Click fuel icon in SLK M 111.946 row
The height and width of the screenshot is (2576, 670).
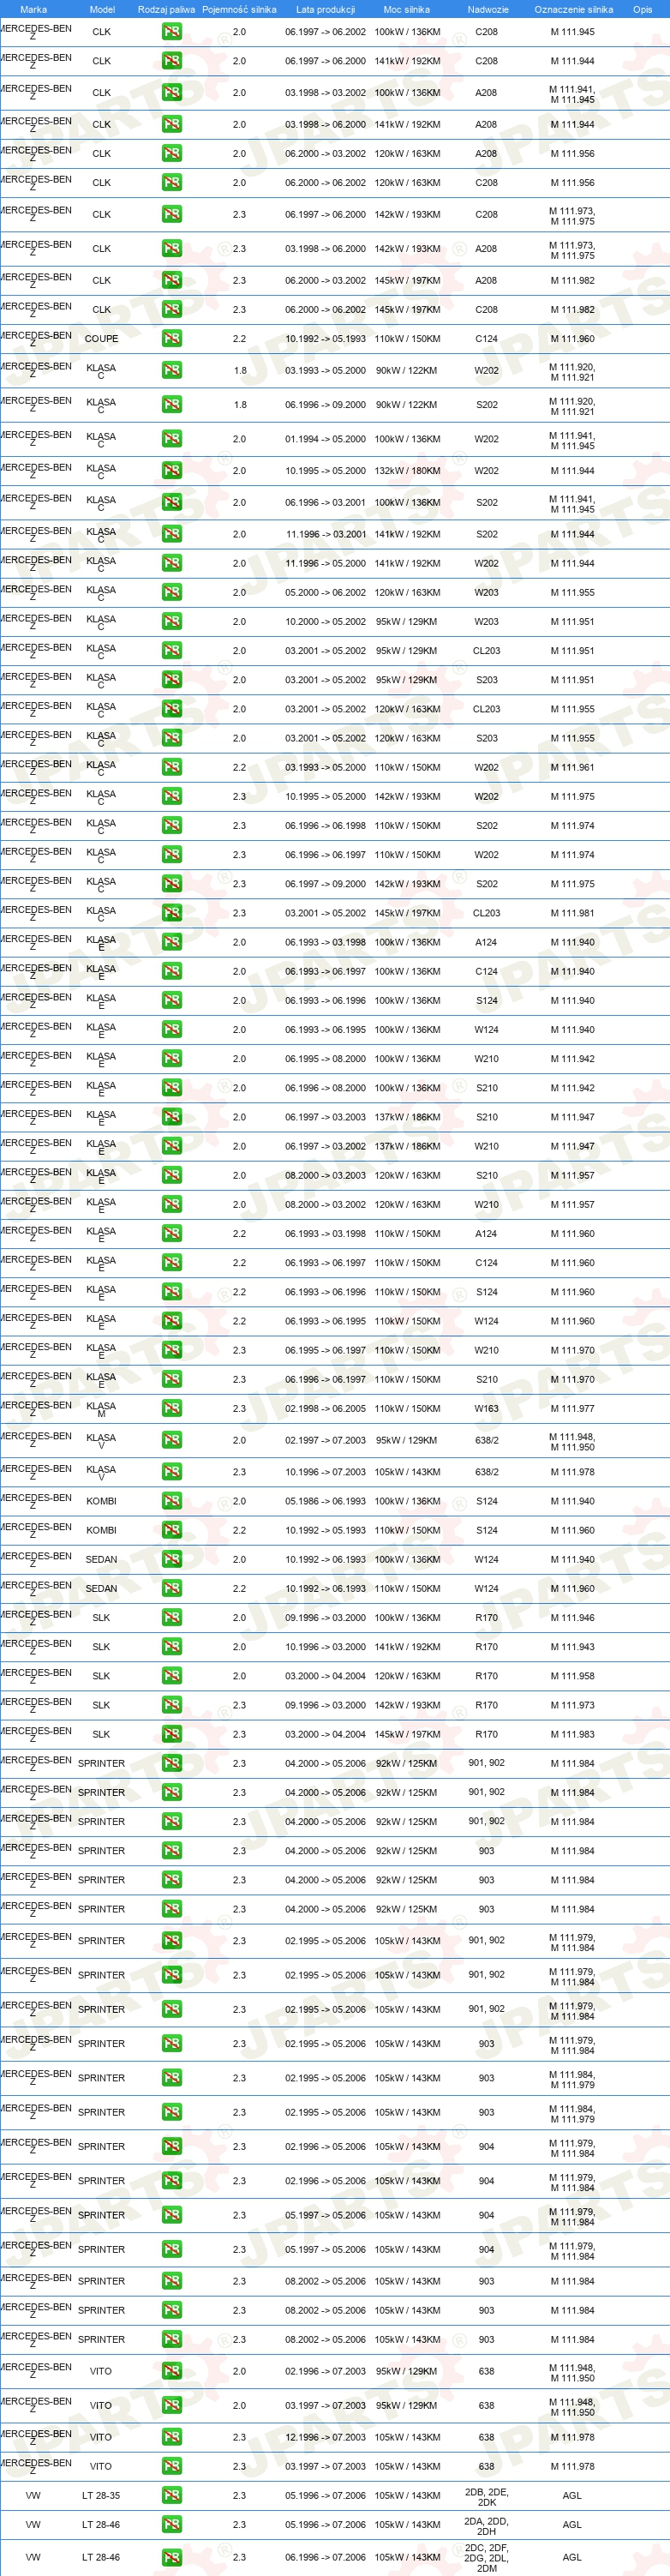(x=172, y=1617)
